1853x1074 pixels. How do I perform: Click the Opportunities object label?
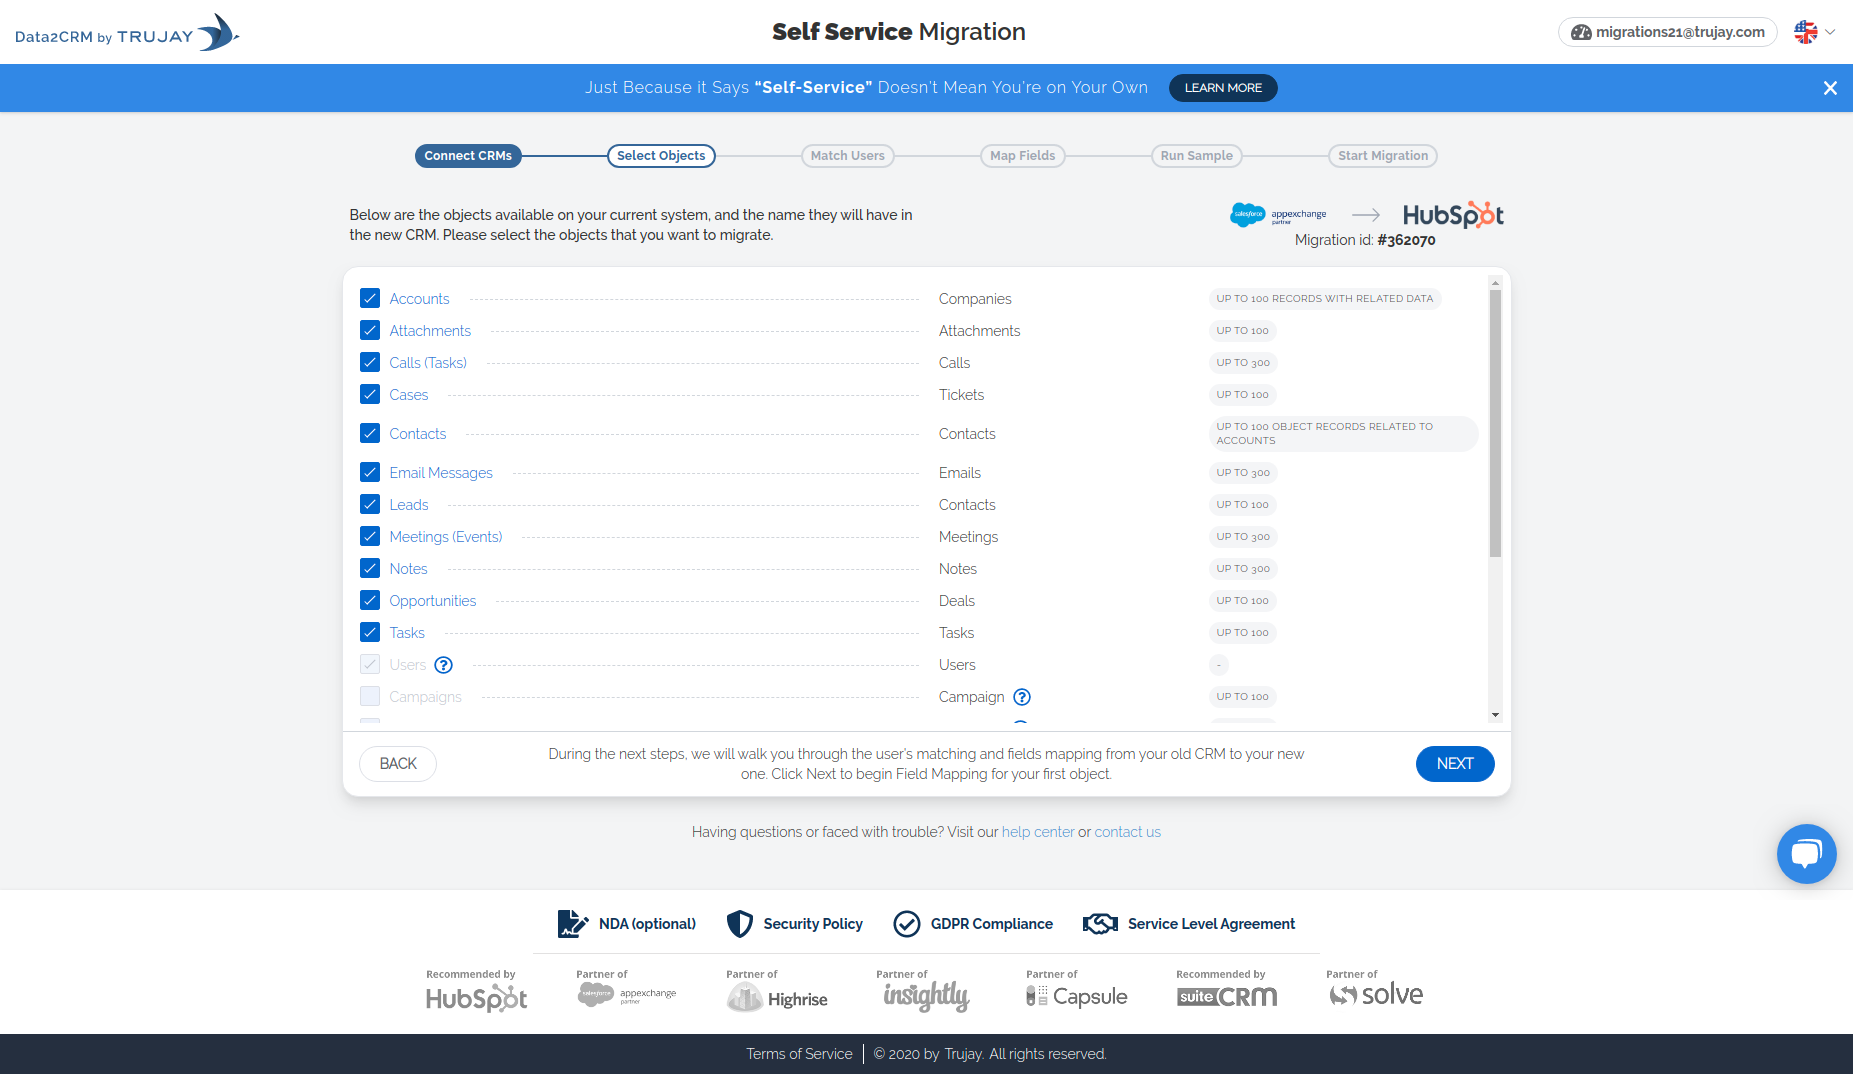(x=433, y=601)
